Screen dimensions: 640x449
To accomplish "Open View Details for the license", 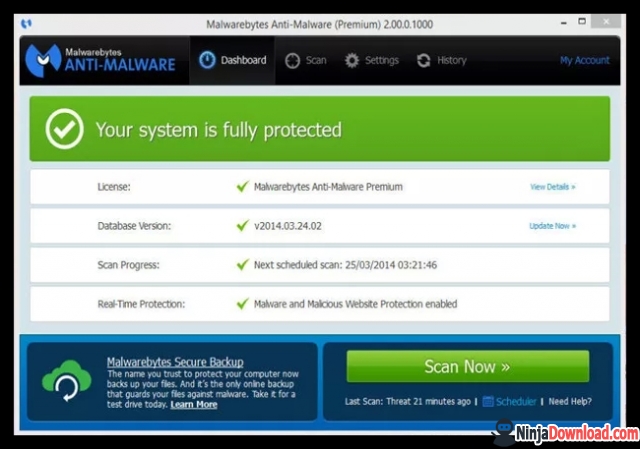I will [x=553, y=187].
